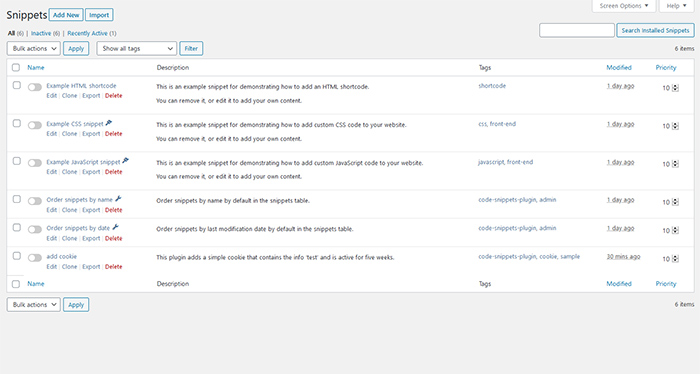
Task: Open the add cookie snippet title
Action: pyautogui.click(x=62, y=257)
